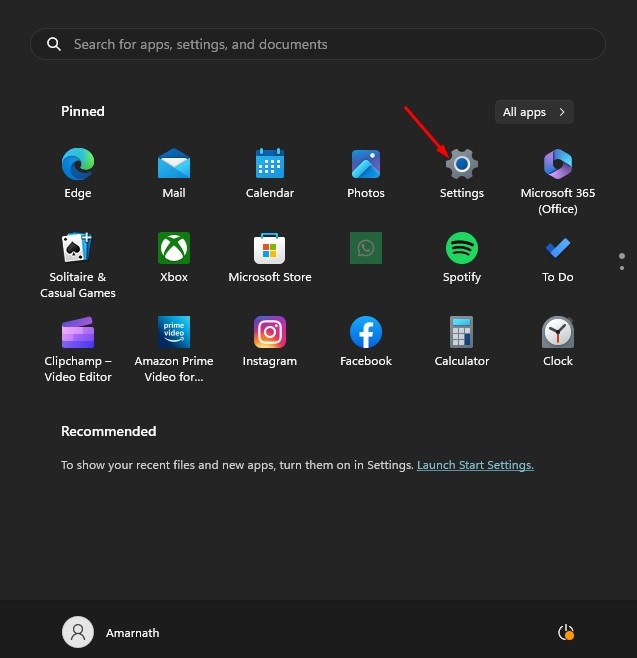The height and width of the screenshot is (658, 637).
Task: Click the search box for apps and settings
Action: 318,44
